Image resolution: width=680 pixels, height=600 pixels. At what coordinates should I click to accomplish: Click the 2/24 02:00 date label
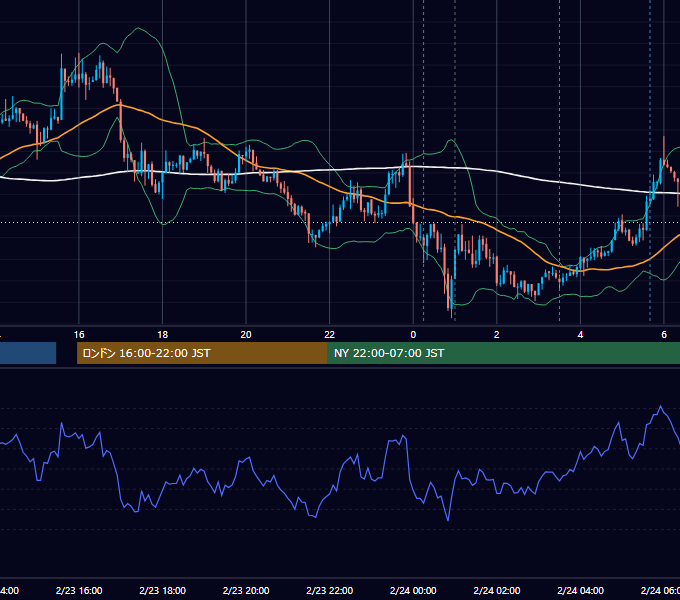point(497,590)
